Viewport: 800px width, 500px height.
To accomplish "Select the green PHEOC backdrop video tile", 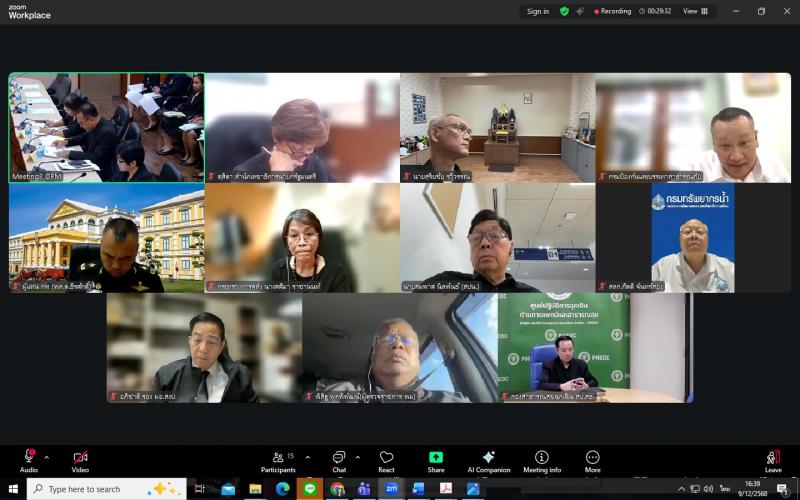I will [595, 348].
